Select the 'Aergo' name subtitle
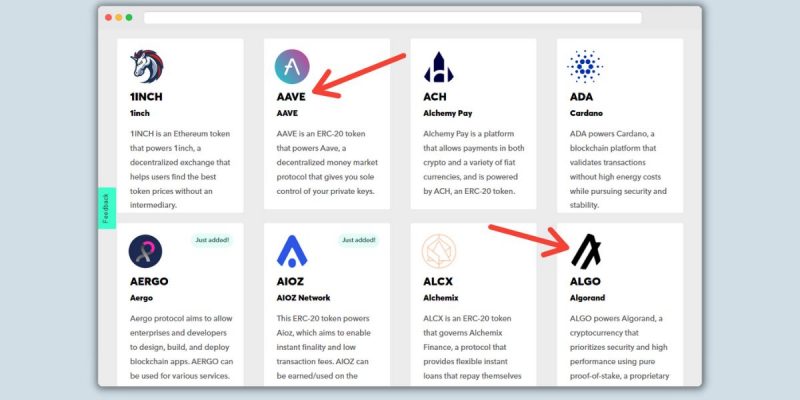Screen dimensions: 800x400 coord(141,298)
